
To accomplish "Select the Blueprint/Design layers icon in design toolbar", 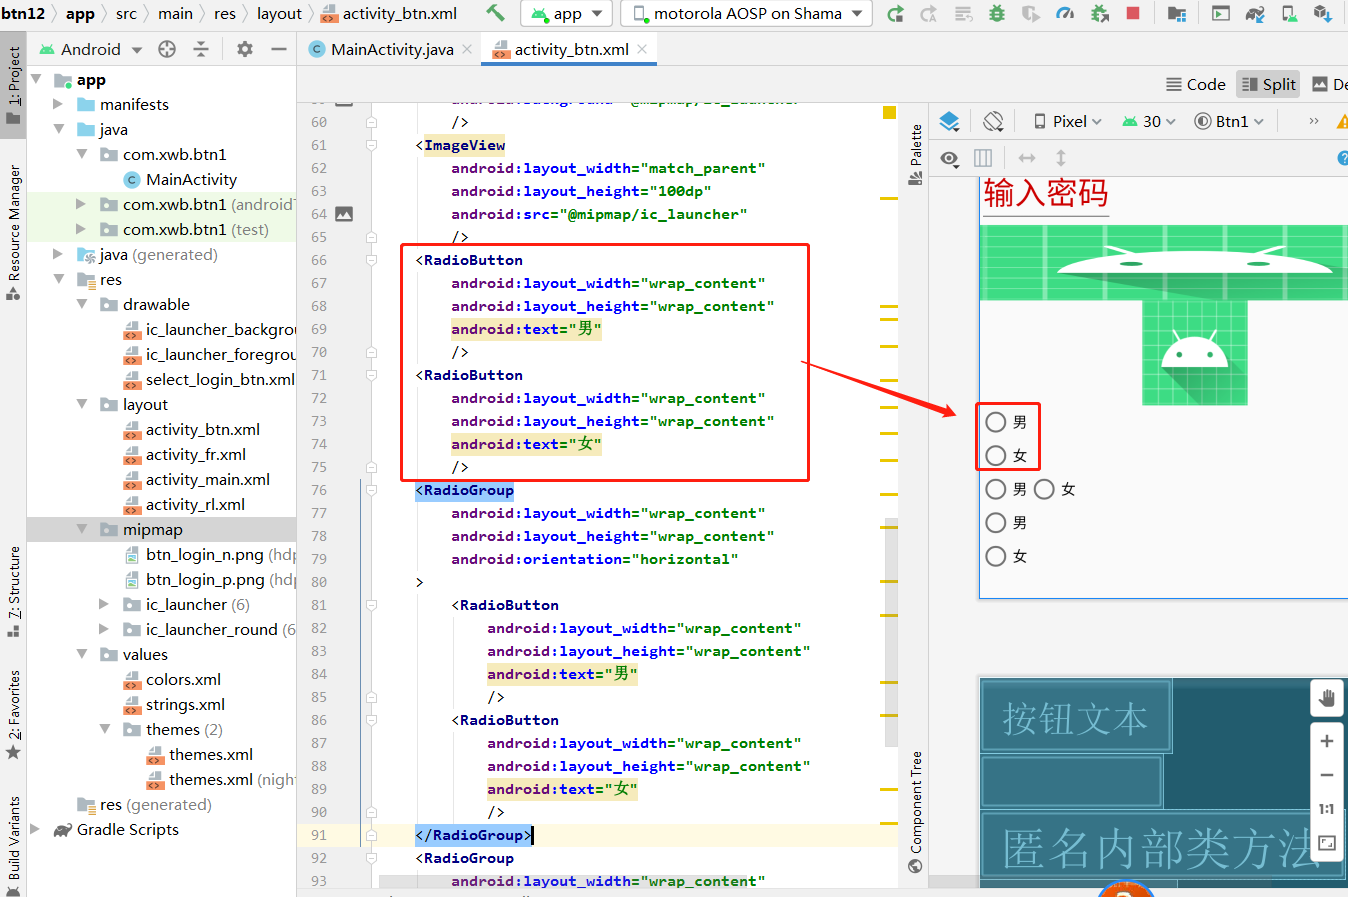I will point(948,120).
